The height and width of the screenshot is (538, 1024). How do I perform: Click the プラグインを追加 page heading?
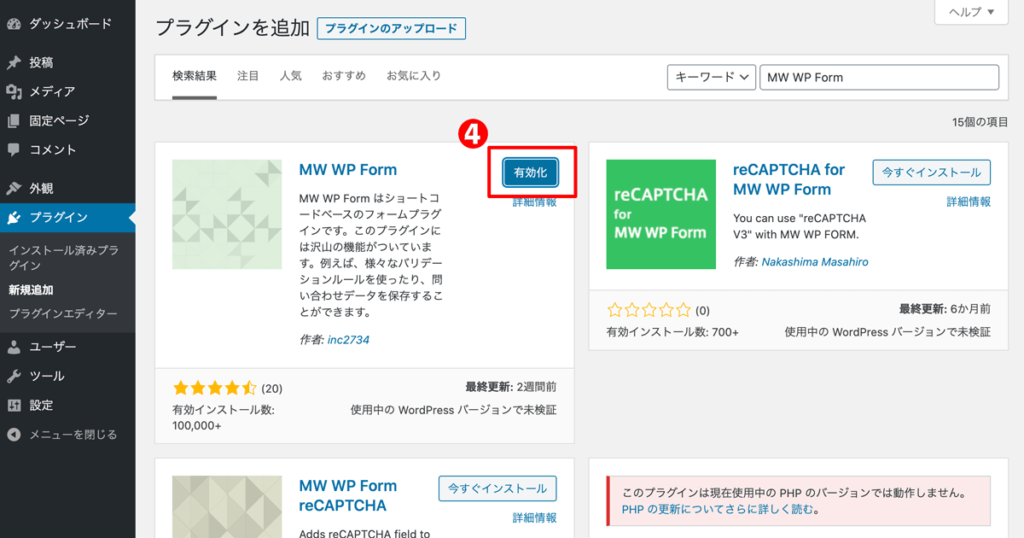[x=232, y=28]
